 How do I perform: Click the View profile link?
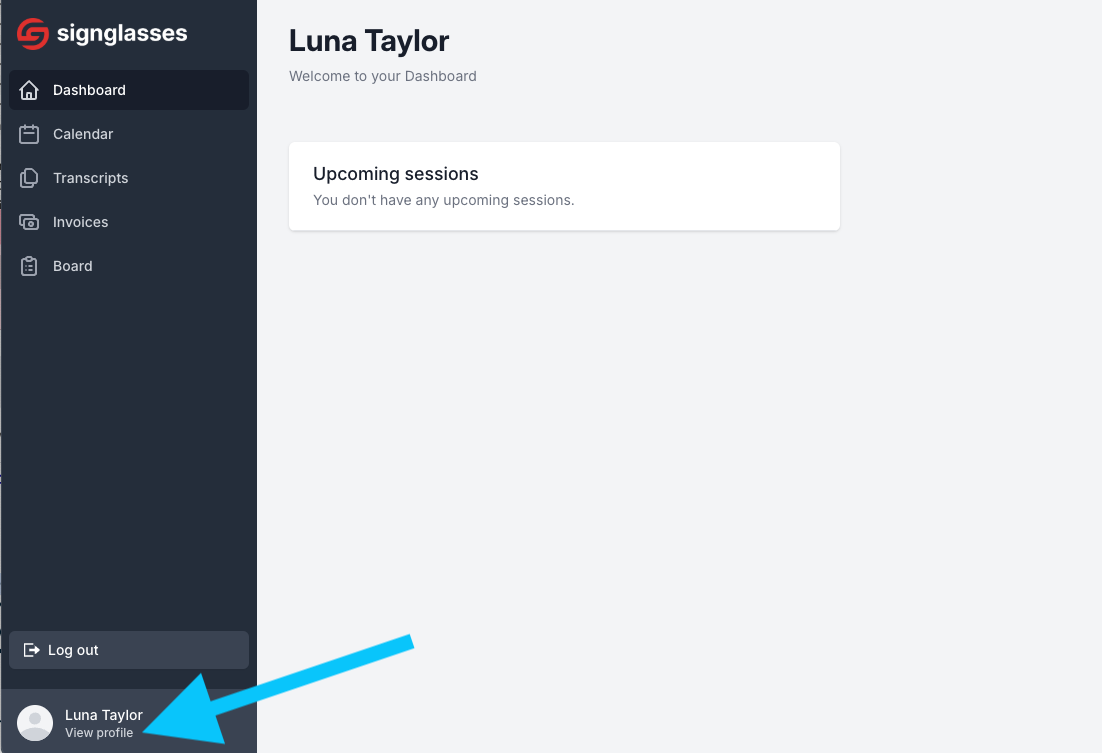(99, 733)
